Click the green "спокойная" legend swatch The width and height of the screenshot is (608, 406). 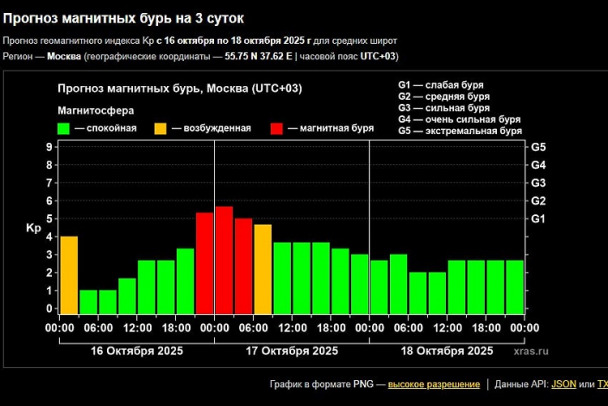pos(63,129)
